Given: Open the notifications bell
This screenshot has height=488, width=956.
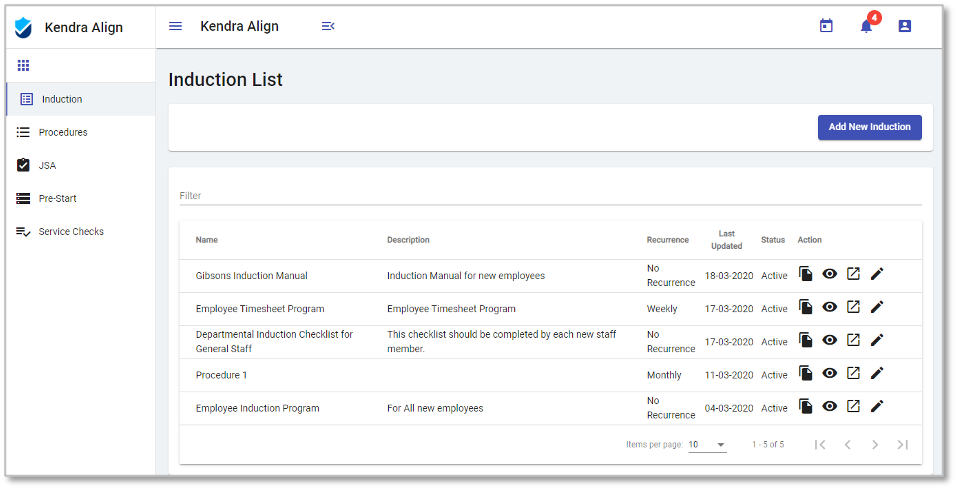Looking at the screenshot, I should [866, 26].
